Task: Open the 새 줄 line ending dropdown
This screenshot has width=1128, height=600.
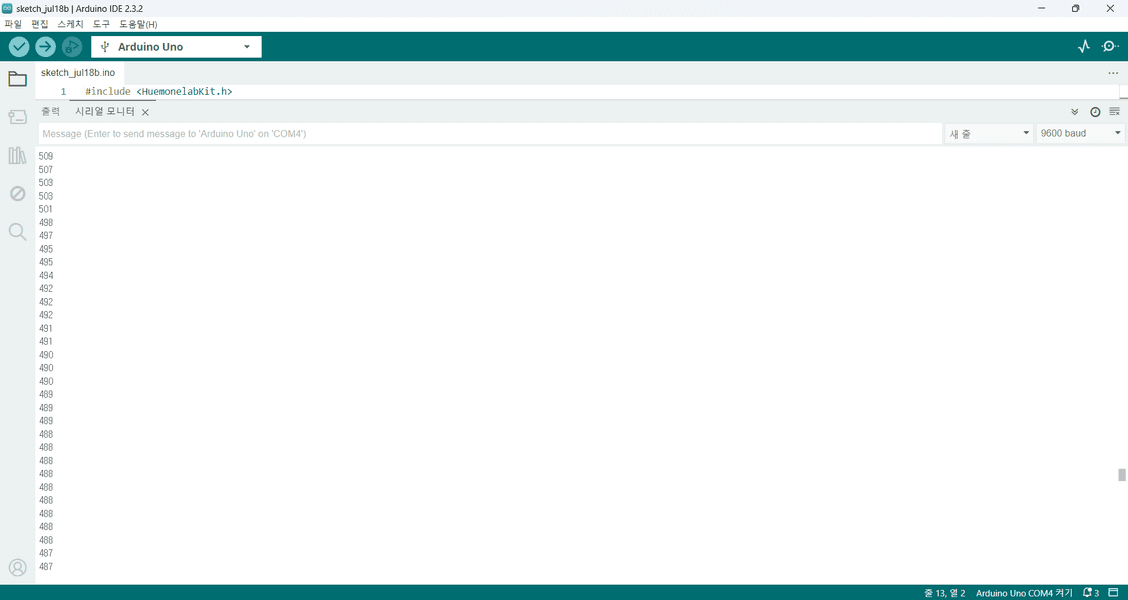Action: [989, 133]
